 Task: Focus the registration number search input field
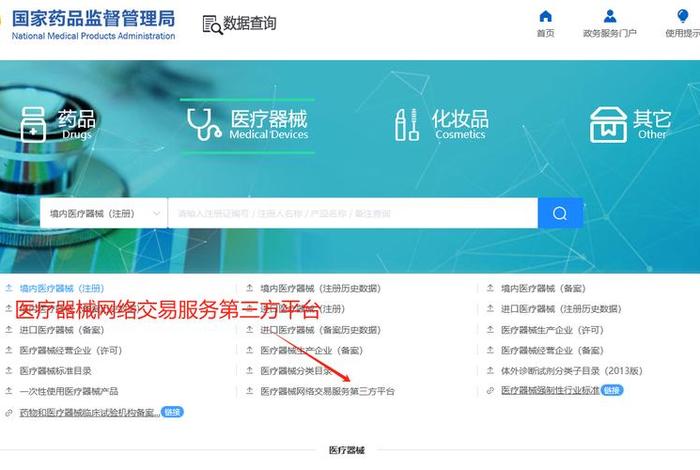[353, 213]
